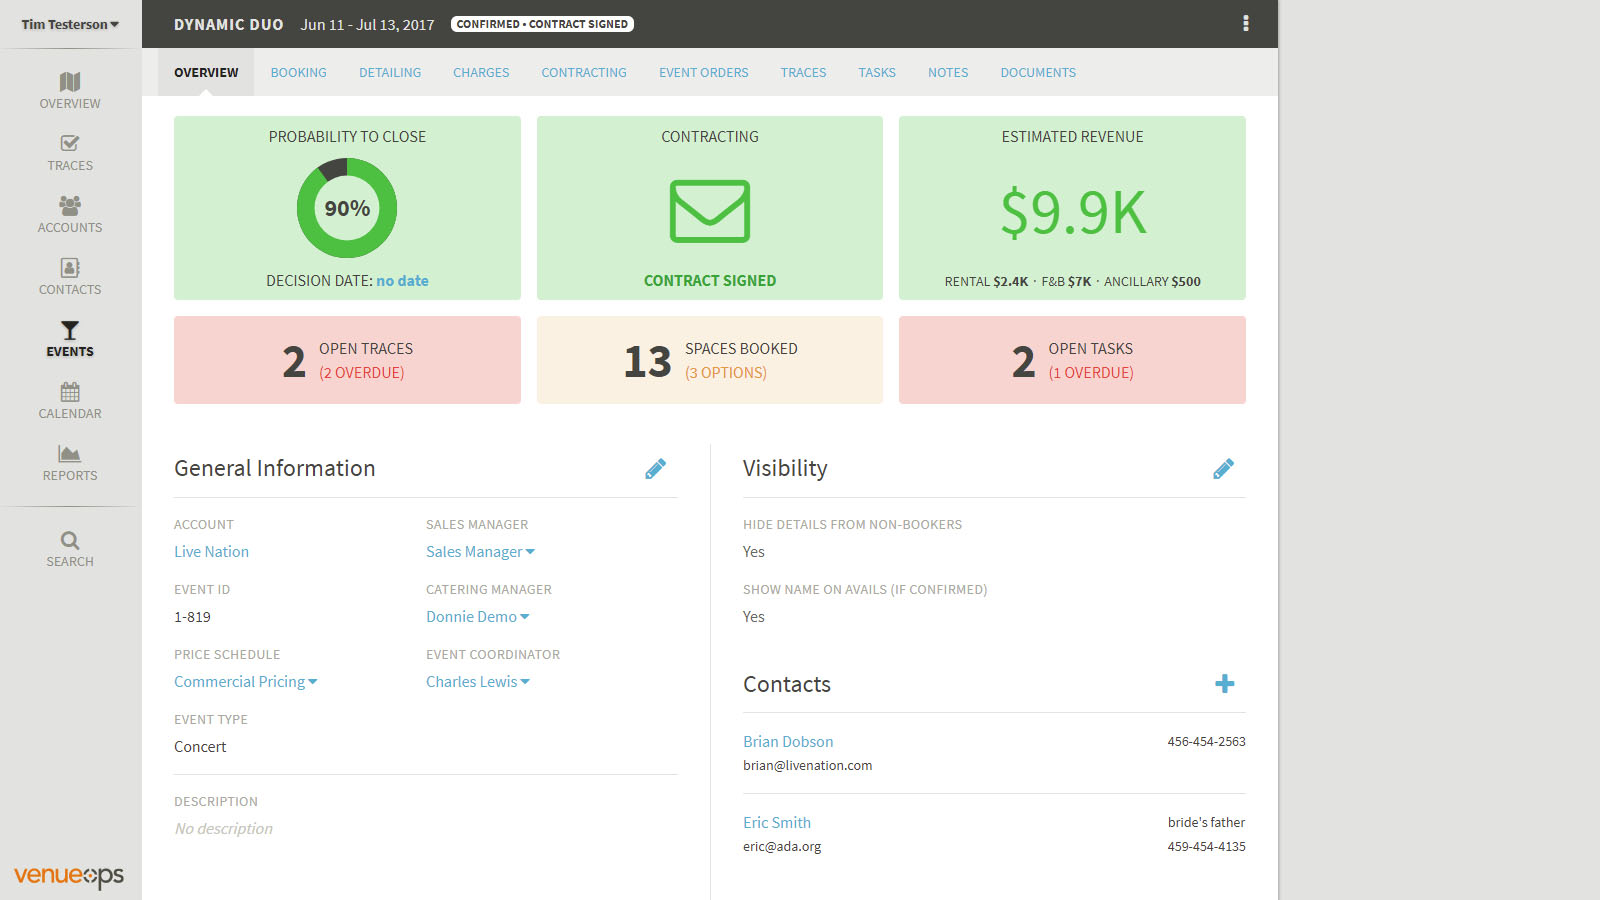
Task: Change Event Coordinator Charles Lewis dropdown
Action: pyautogui.click(x=477, y=682)
